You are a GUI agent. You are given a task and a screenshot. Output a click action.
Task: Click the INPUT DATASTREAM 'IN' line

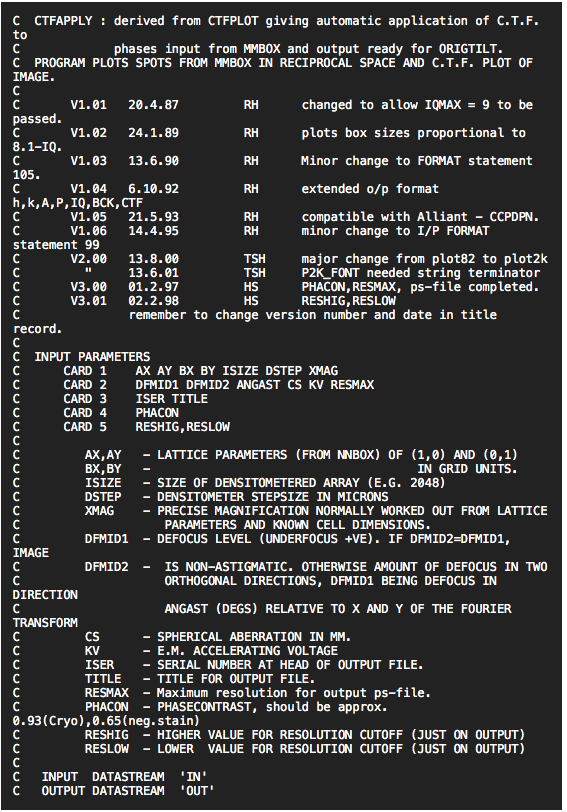coord(124,777)
